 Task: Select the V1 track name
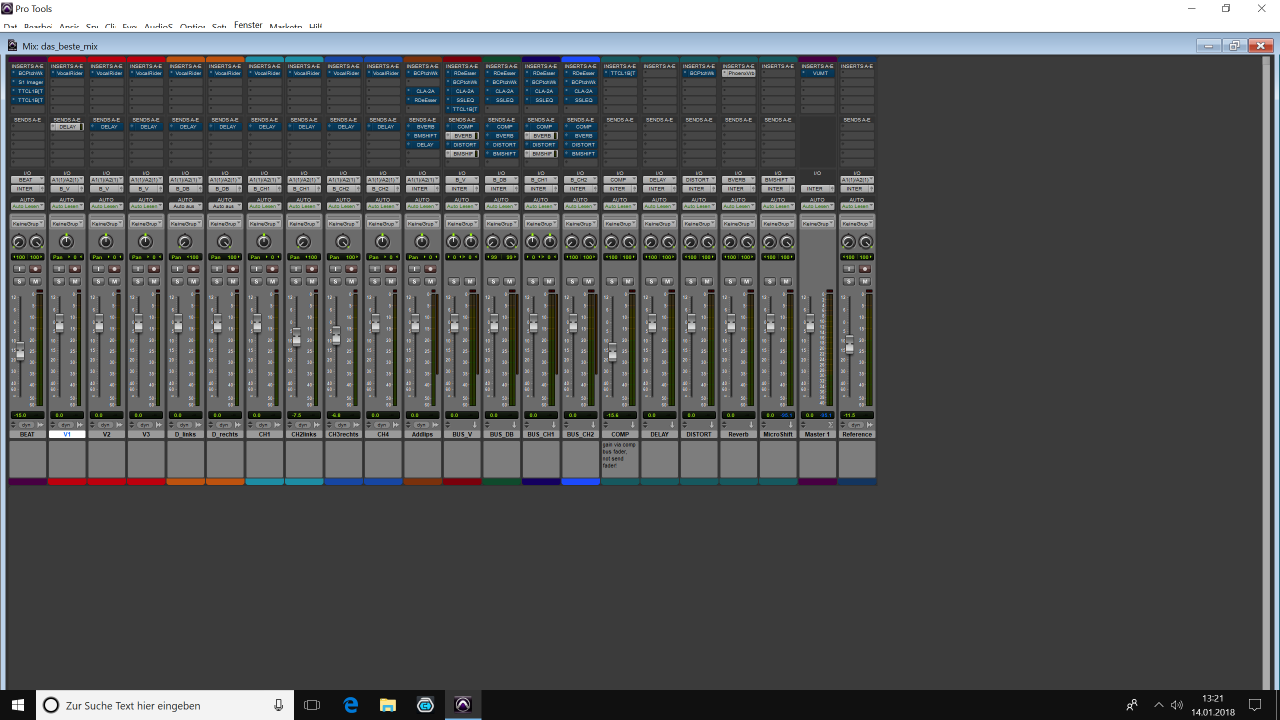click(x=67, y=434)
